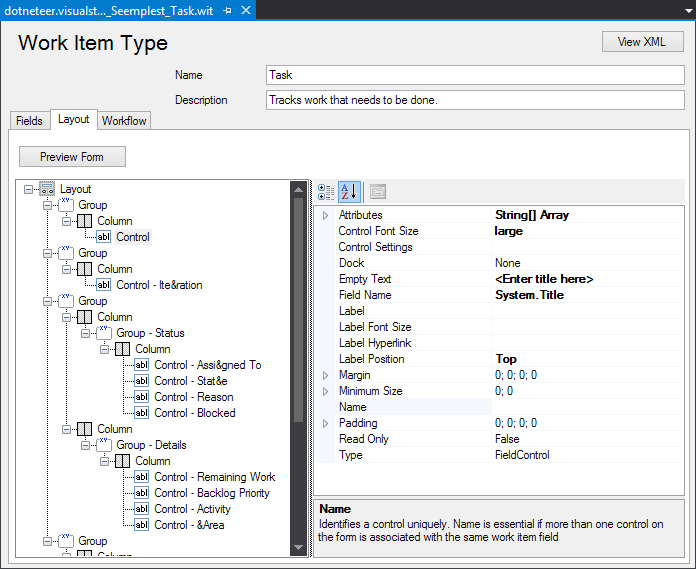Expand the Attributes property
Viewport: 696px width, 569px height.
(325, 215)
